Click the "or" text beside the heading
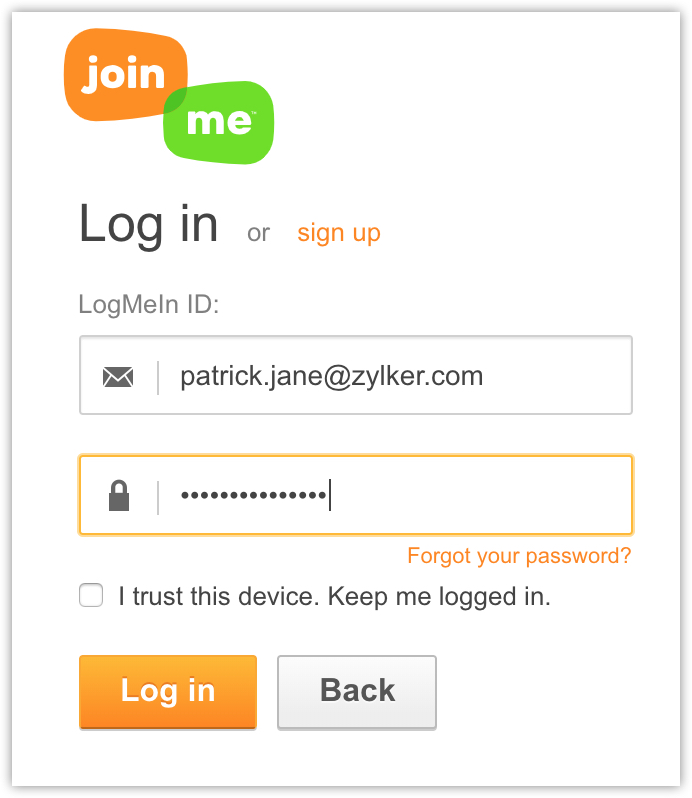 point(259,234)
